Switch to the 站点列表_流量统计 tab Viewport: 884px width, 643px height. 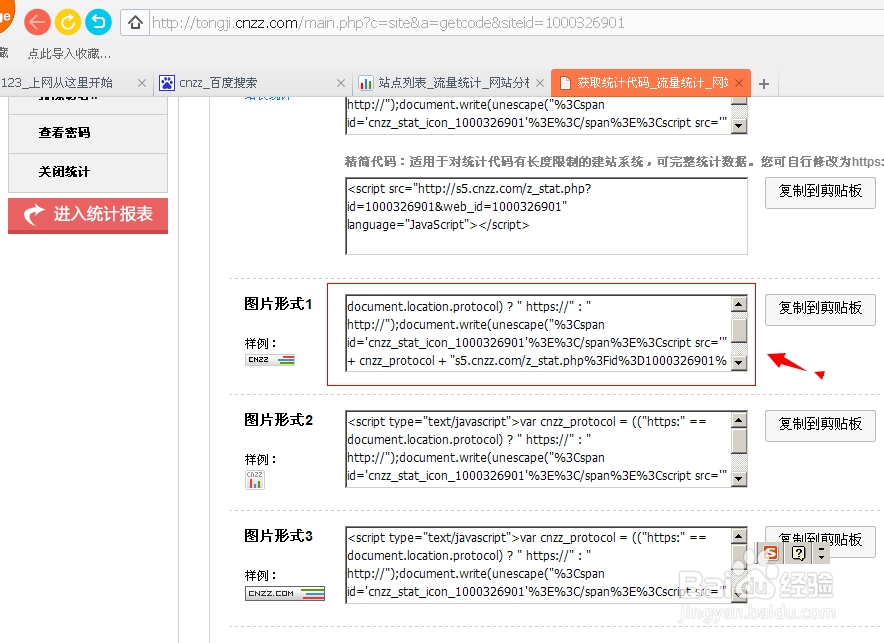(454, 83)
